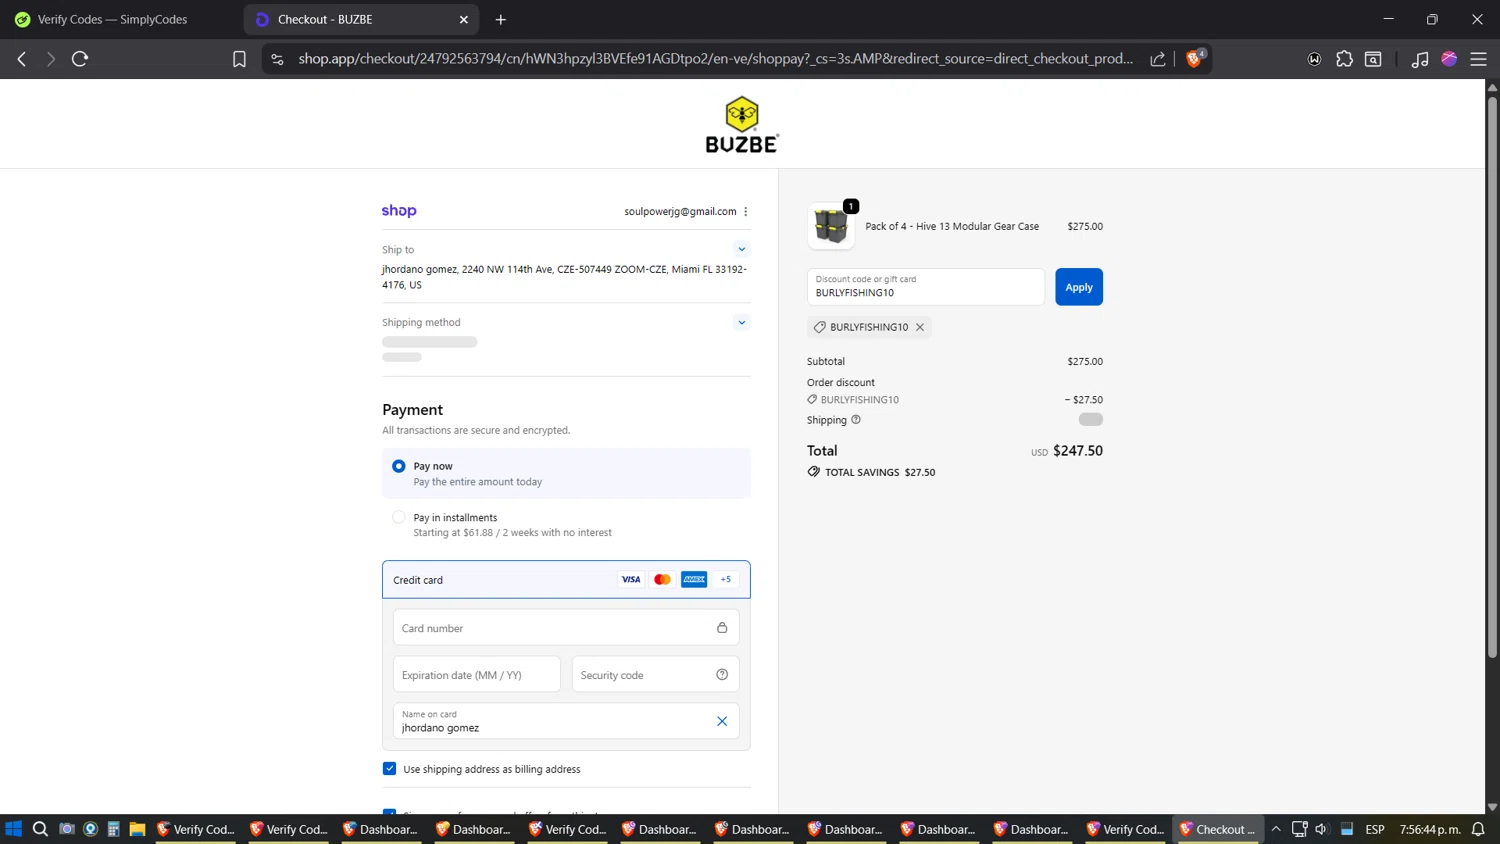
Task: Open the volume speaker tray icon
Action: coord(1322,829)
